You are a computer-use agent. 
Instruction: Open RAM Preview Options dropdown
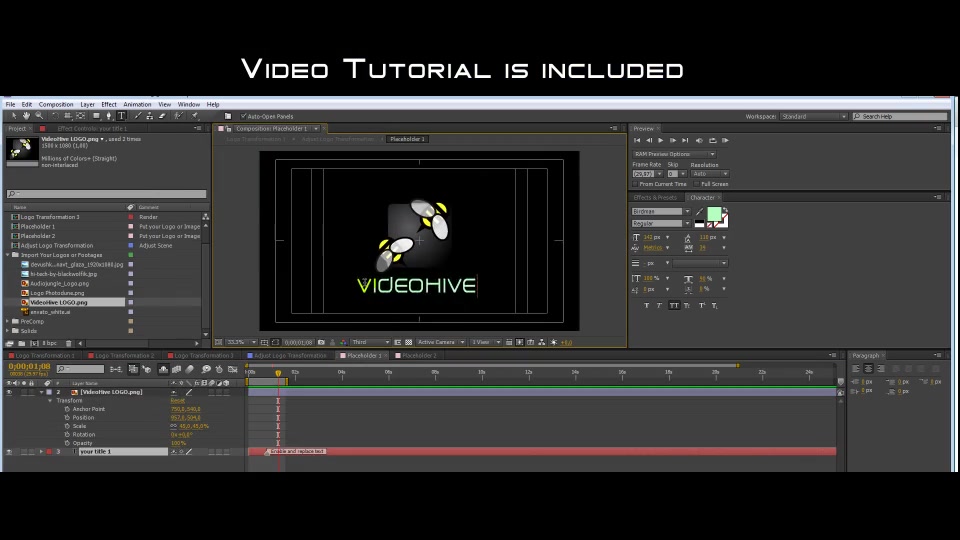point(673,154)
